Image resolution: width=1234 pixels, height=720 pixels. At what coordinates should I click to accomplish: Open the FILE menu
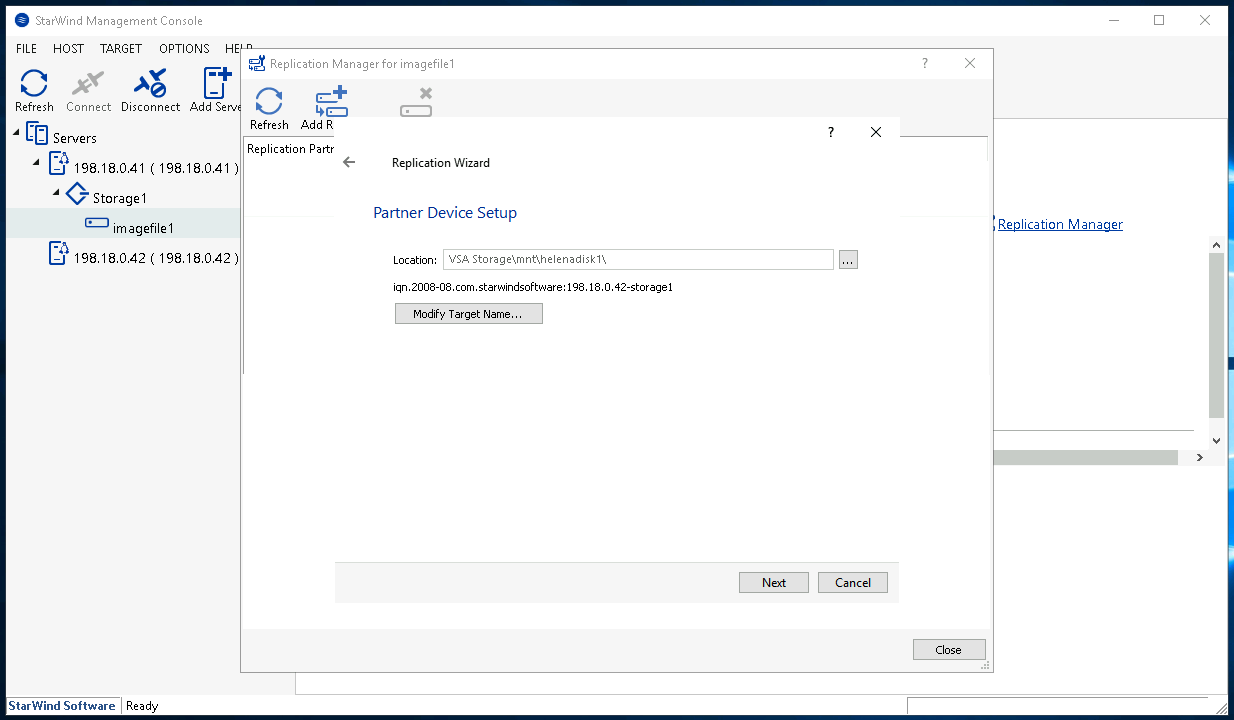(x=26, y=48)
